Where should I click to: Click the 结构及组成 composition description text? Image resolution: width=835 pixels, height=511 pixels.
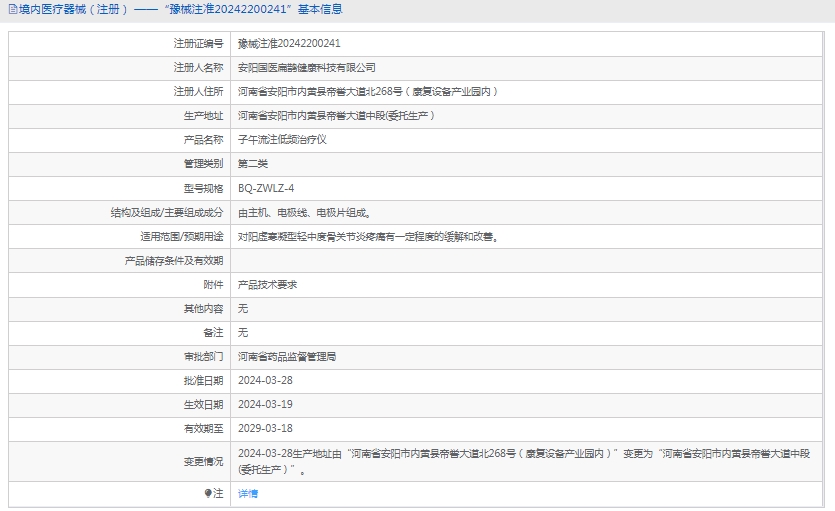coord(304,212)
